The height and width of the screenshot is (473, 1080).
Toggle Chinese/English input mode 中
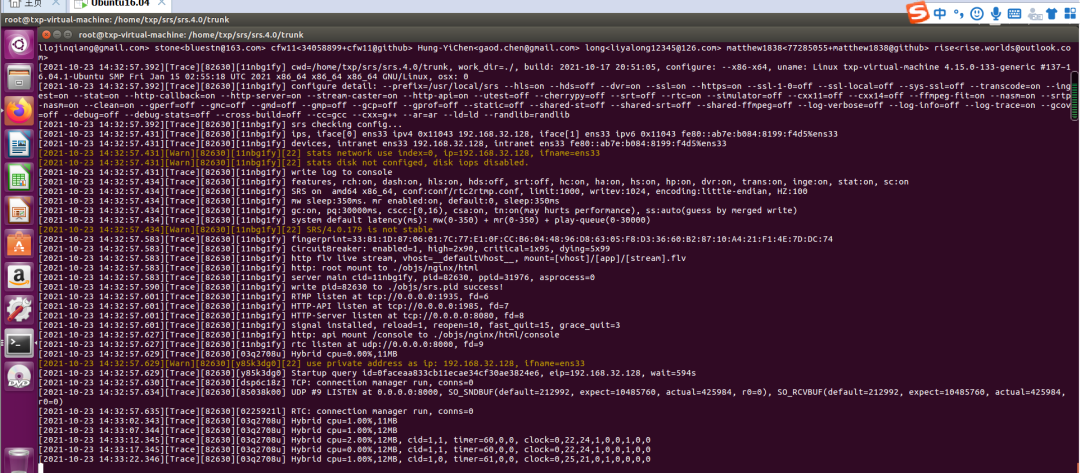940,13
